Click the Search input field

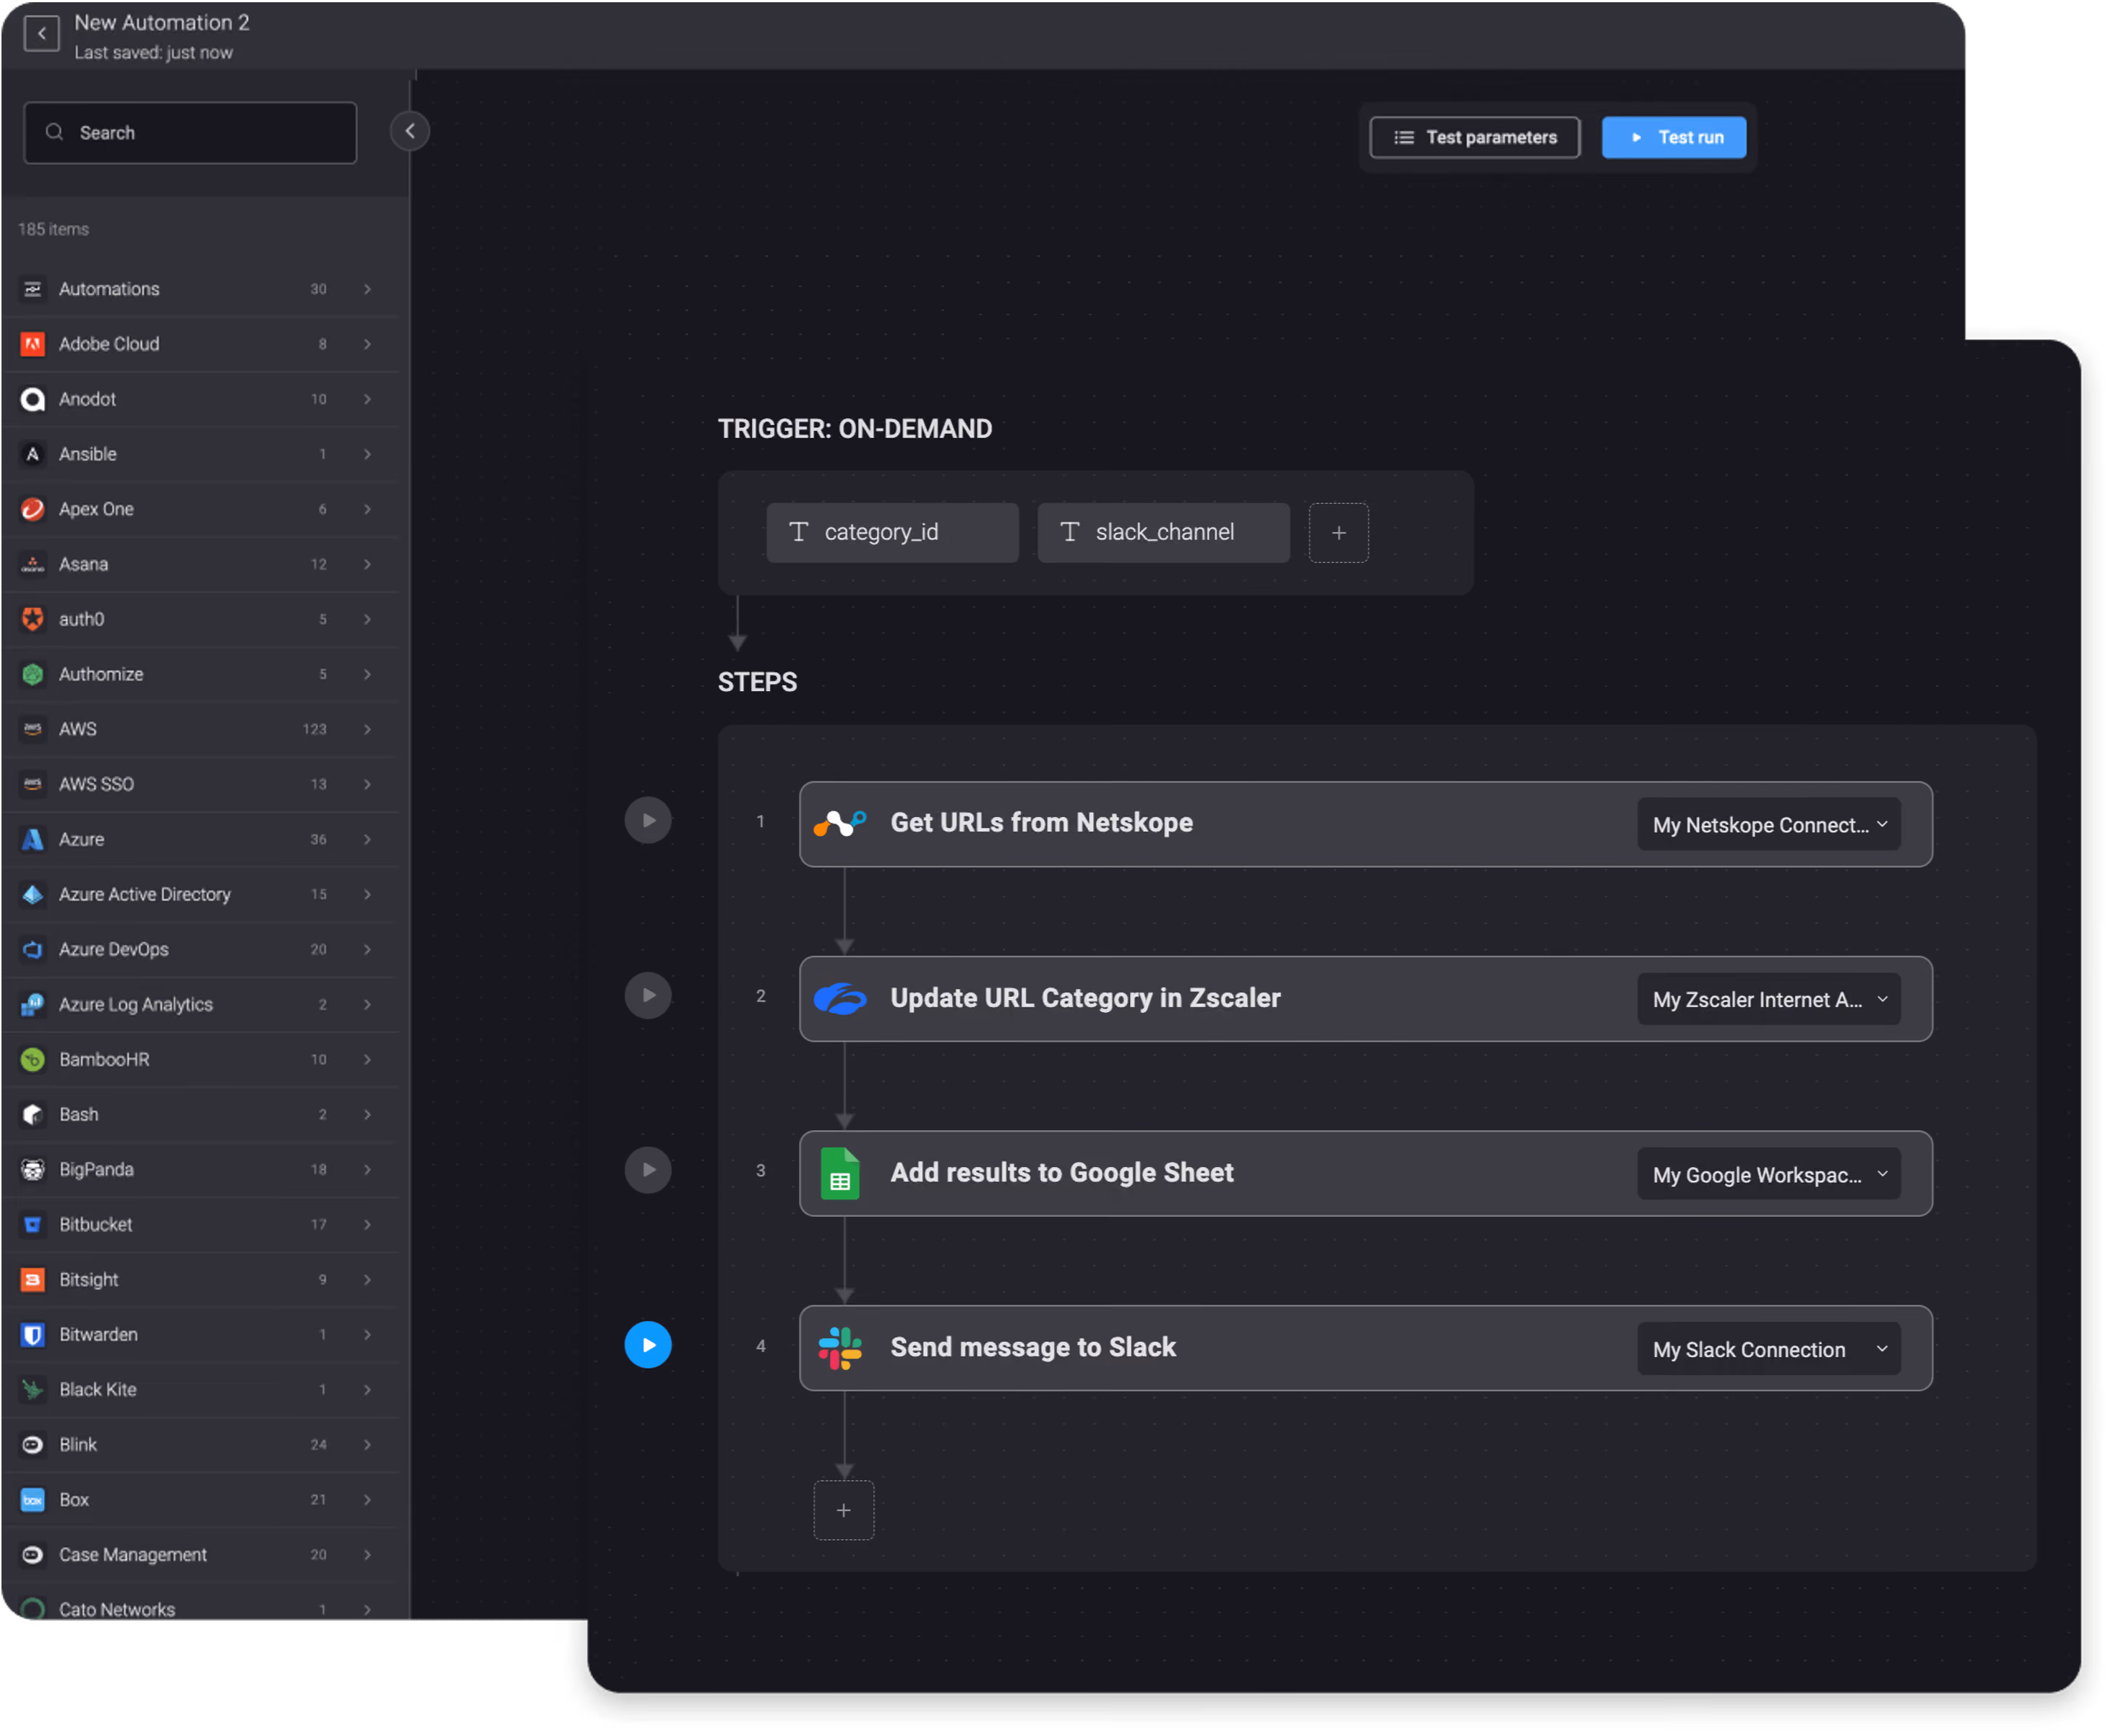[x=190, y=133]
